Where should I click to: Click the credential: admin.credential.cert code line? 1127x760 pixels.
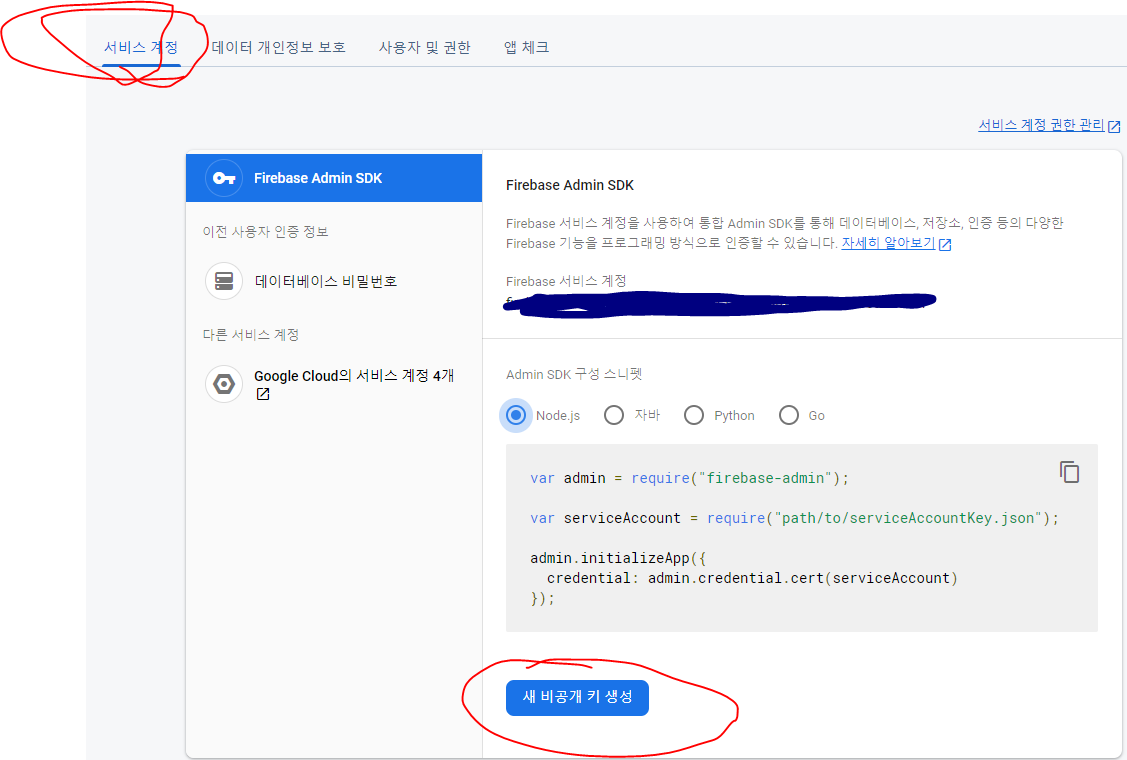pos(752,578)
